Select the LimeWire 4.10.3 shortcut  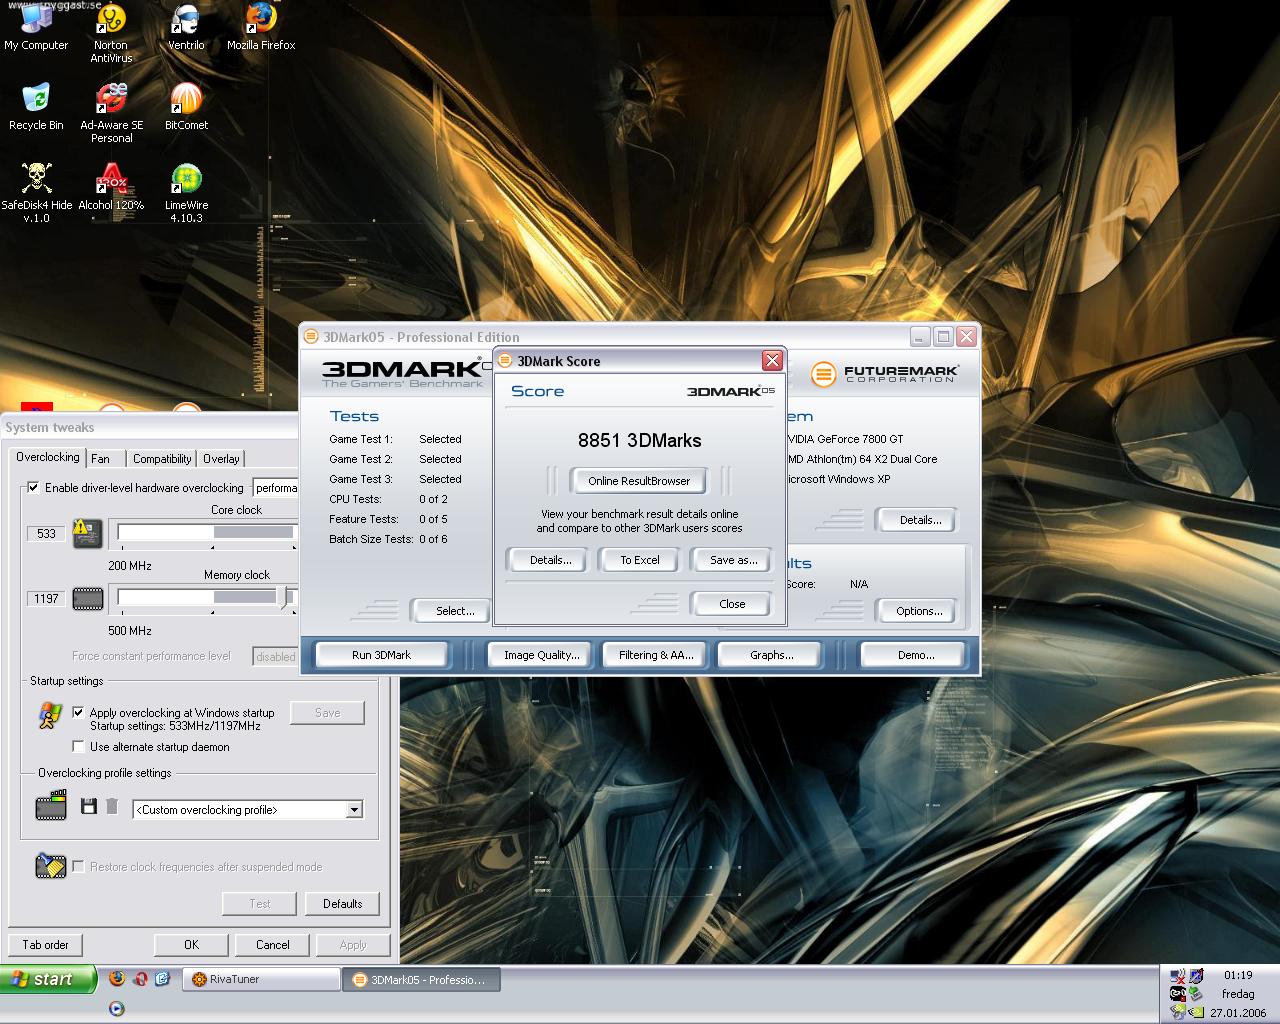[186, 192]
